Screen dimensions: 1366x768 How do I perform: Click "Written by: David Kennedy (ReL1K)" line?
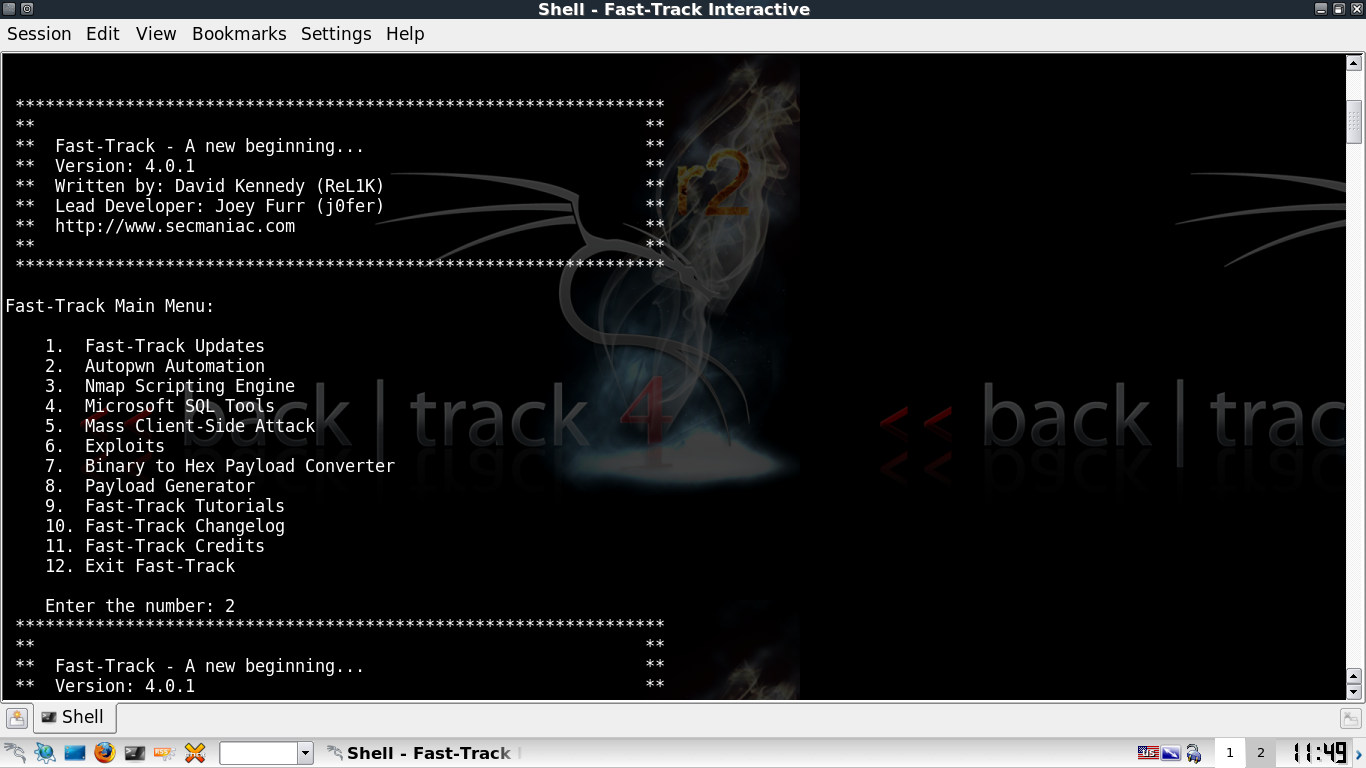click(x=220, y=186)
